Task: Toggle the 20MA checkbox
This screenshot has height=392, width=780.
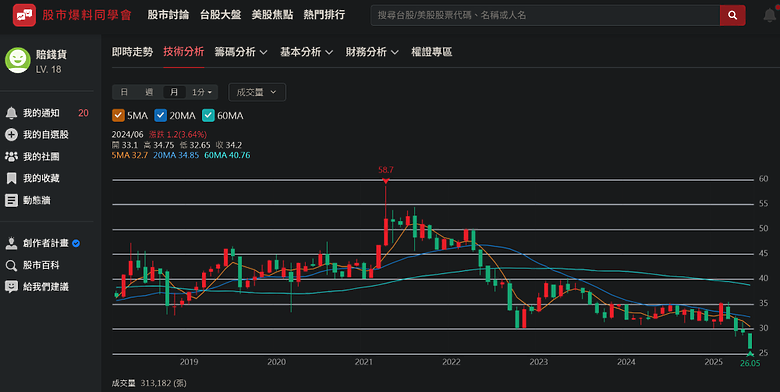Action: coord(160,115)
